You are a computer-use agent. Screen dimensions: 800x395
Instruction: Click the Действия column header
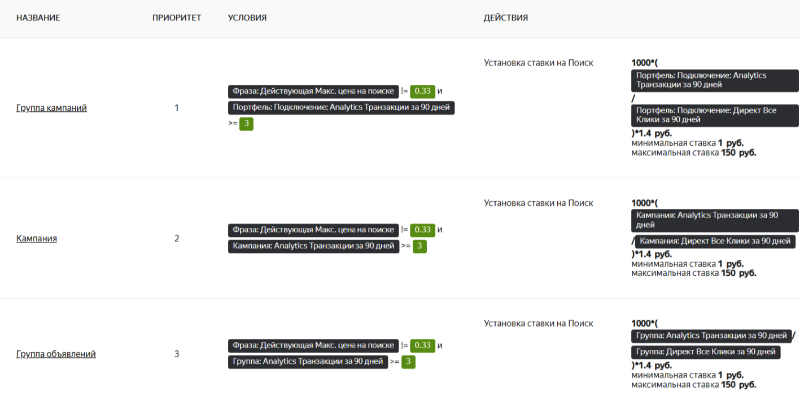tap(506, 18)
